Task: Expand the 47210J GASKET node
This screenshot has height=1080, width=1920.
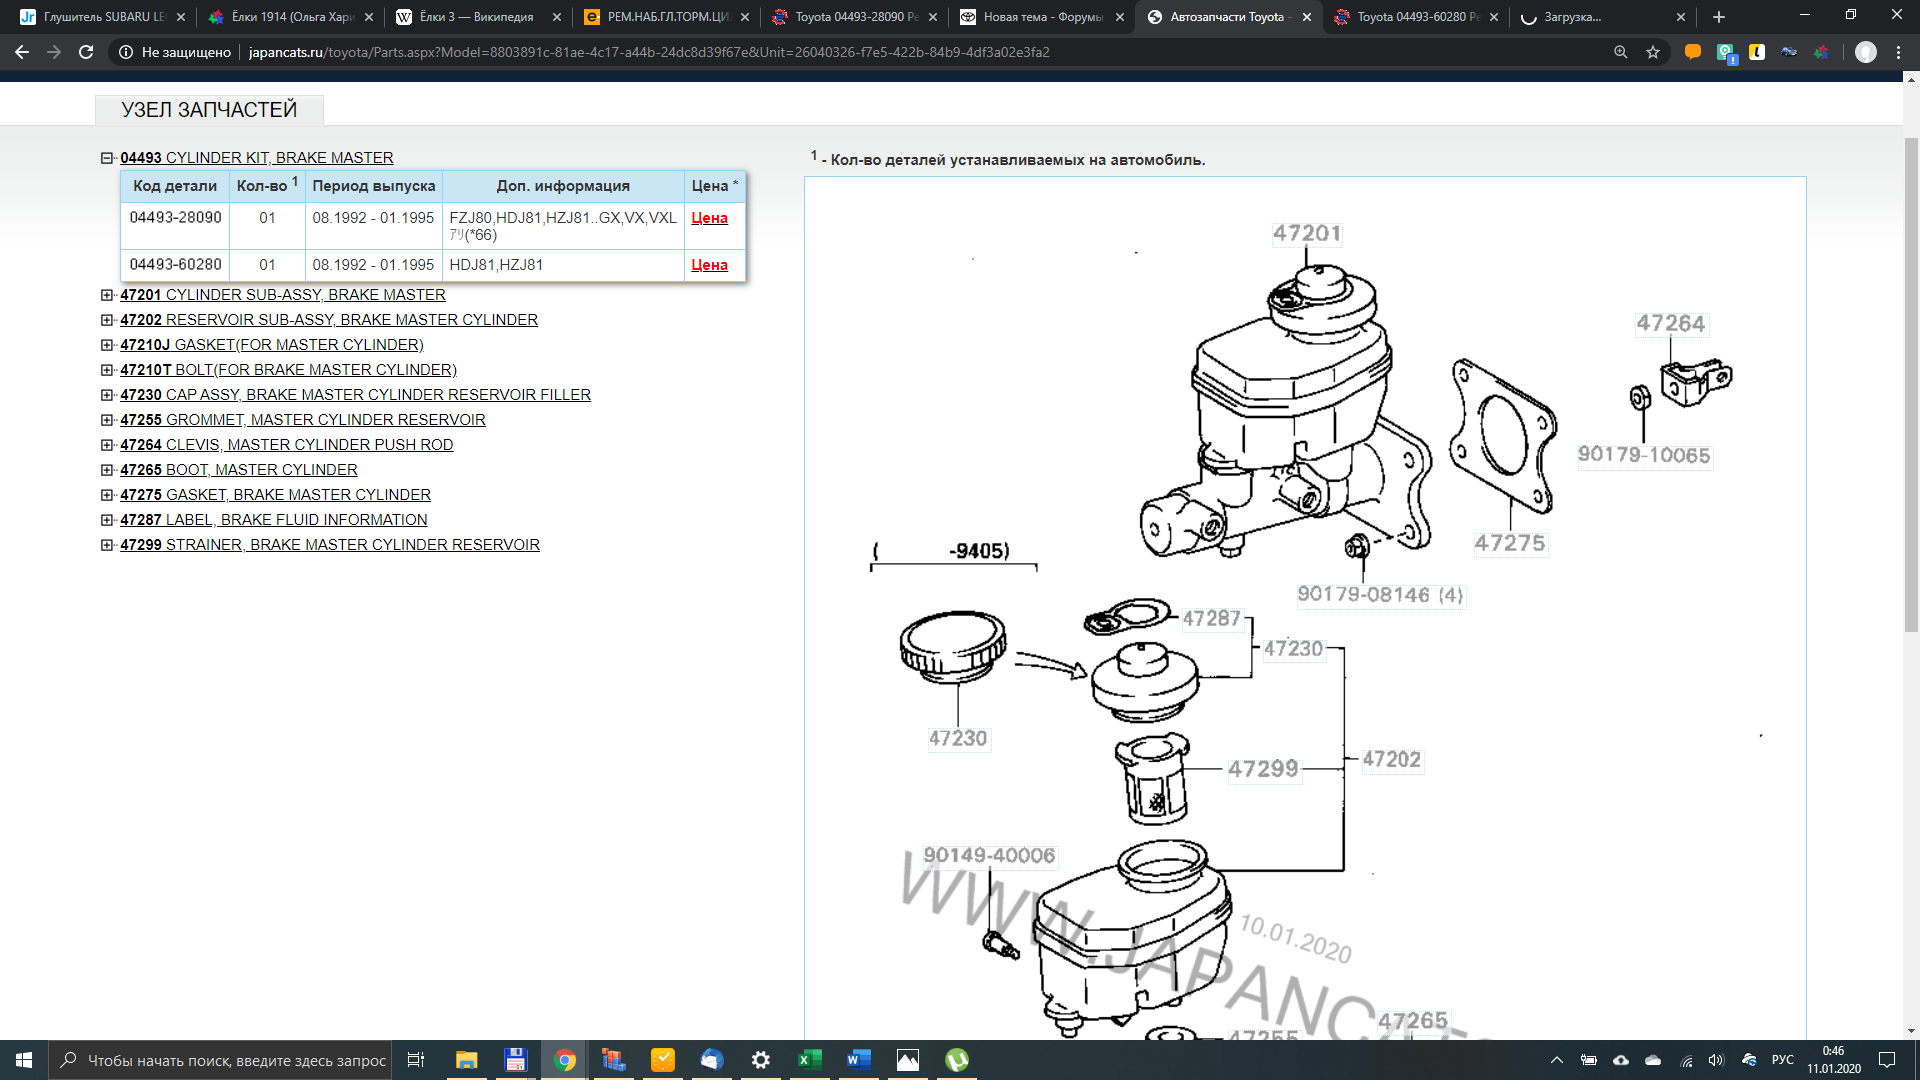Action: pyautogui.click(x=107, y=345)
